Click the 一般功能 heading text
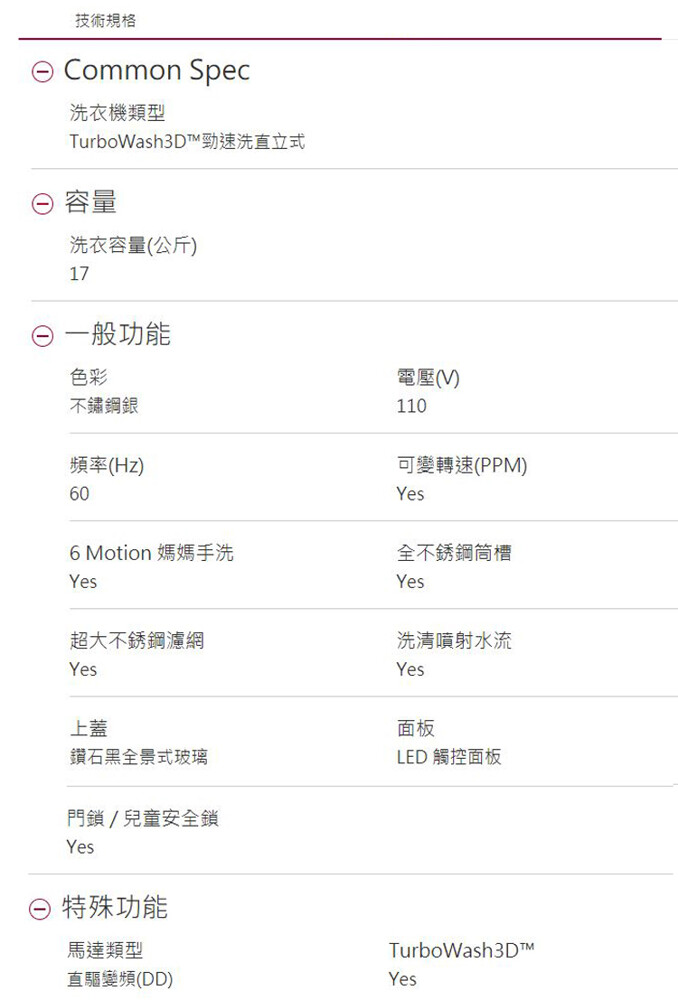The width and height of the screenshot is (678, 1000). click(x=117, y=334)
